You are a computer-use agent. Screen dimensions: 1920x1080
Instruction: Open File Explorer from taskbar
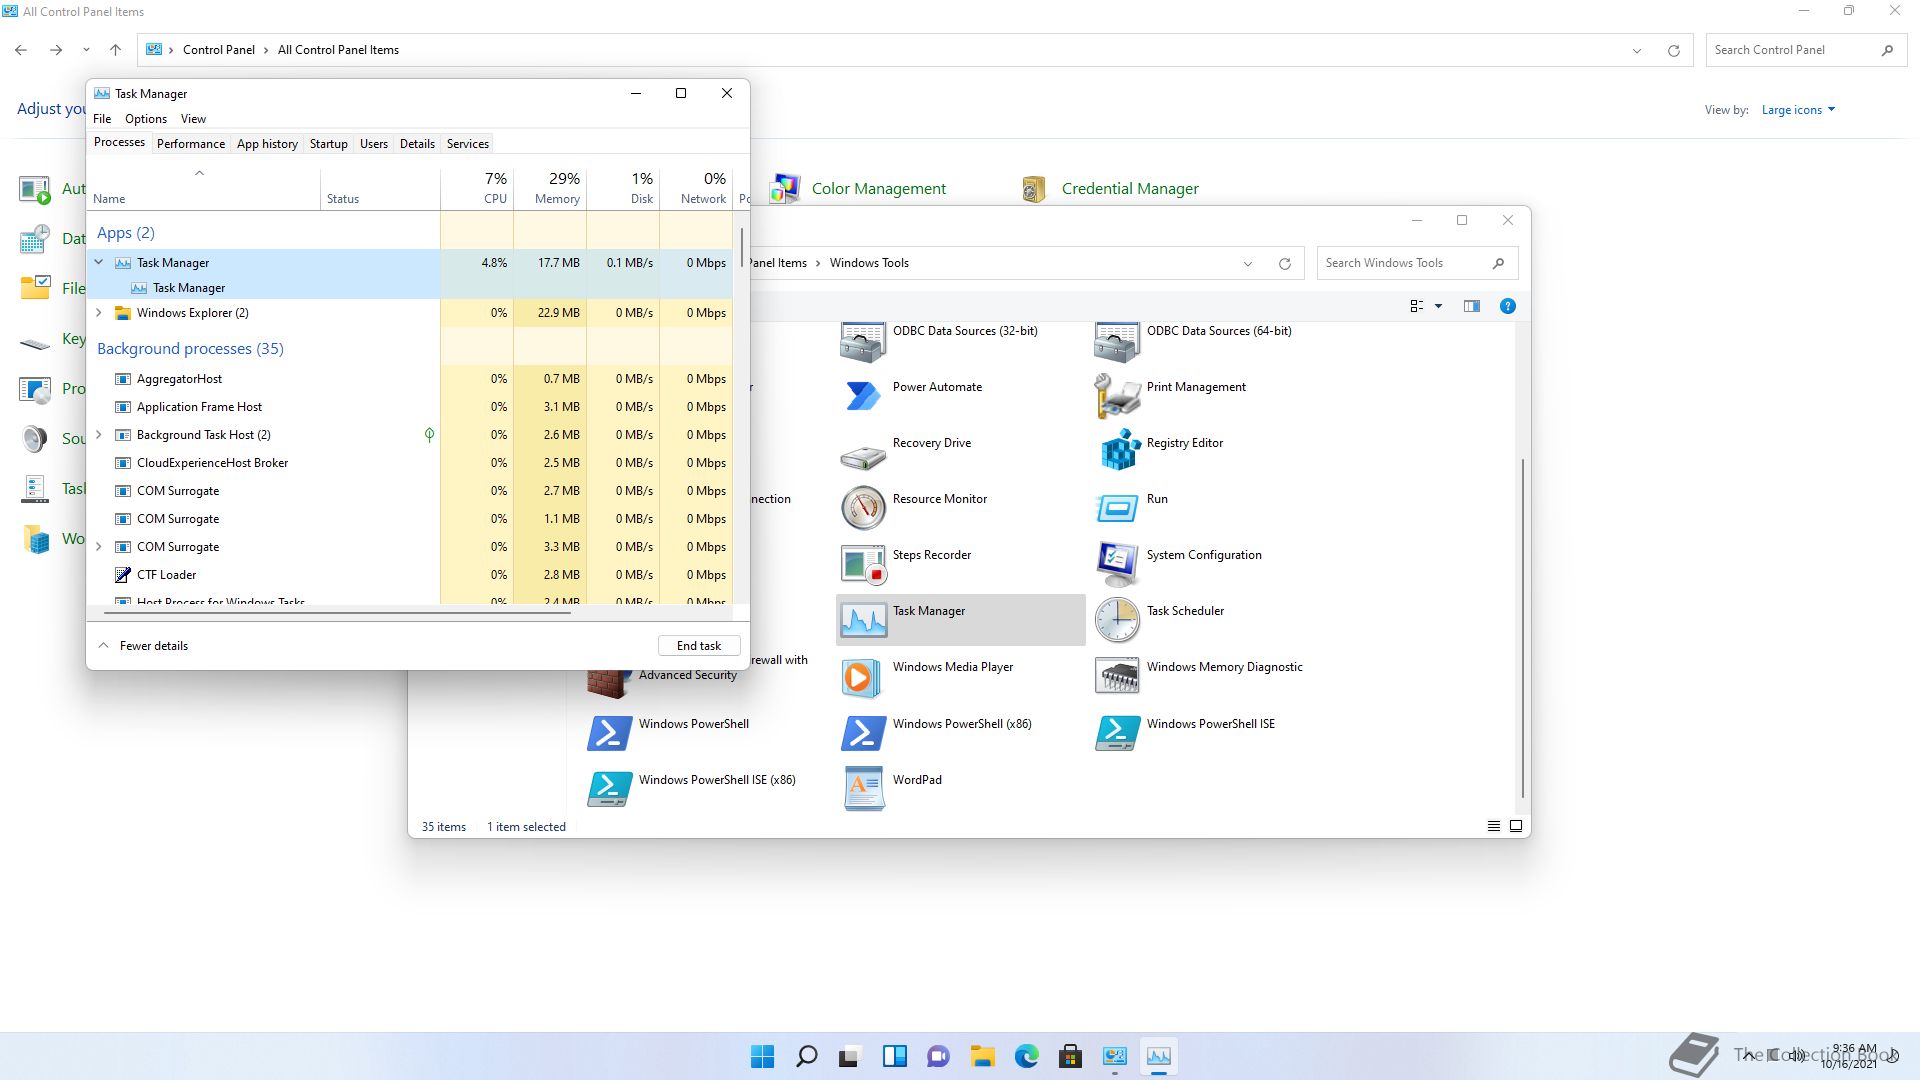click(x=982, y=1056)
